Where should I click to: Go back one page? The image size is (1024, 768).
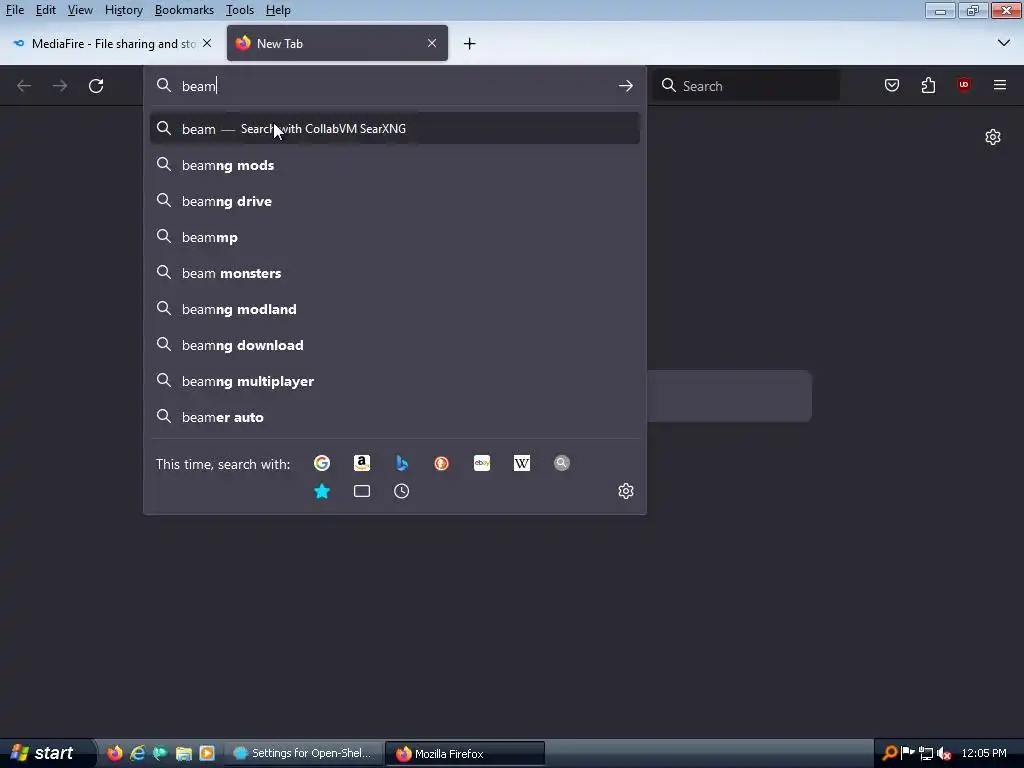pos(24,86)
